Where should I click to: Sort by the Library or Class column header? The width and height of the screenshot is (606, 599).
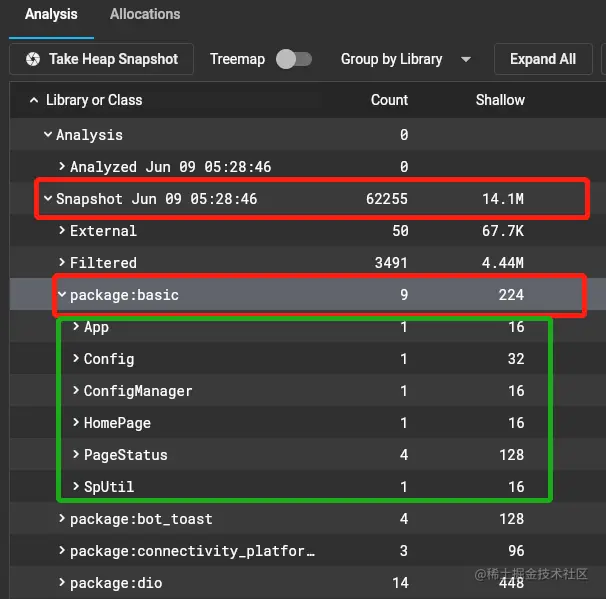[94, 100]
